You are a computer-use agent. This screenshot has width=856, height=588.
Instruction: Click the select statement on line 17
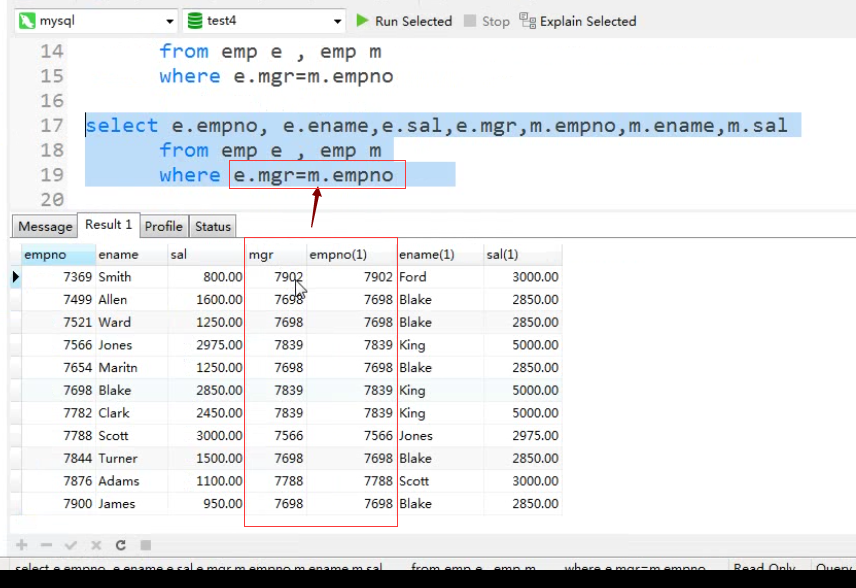tap(437, 126)
